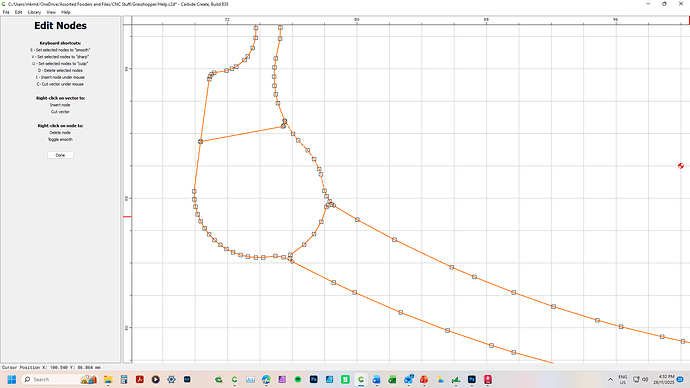Open Excel from the taskbar

click(x=393, y=379)
